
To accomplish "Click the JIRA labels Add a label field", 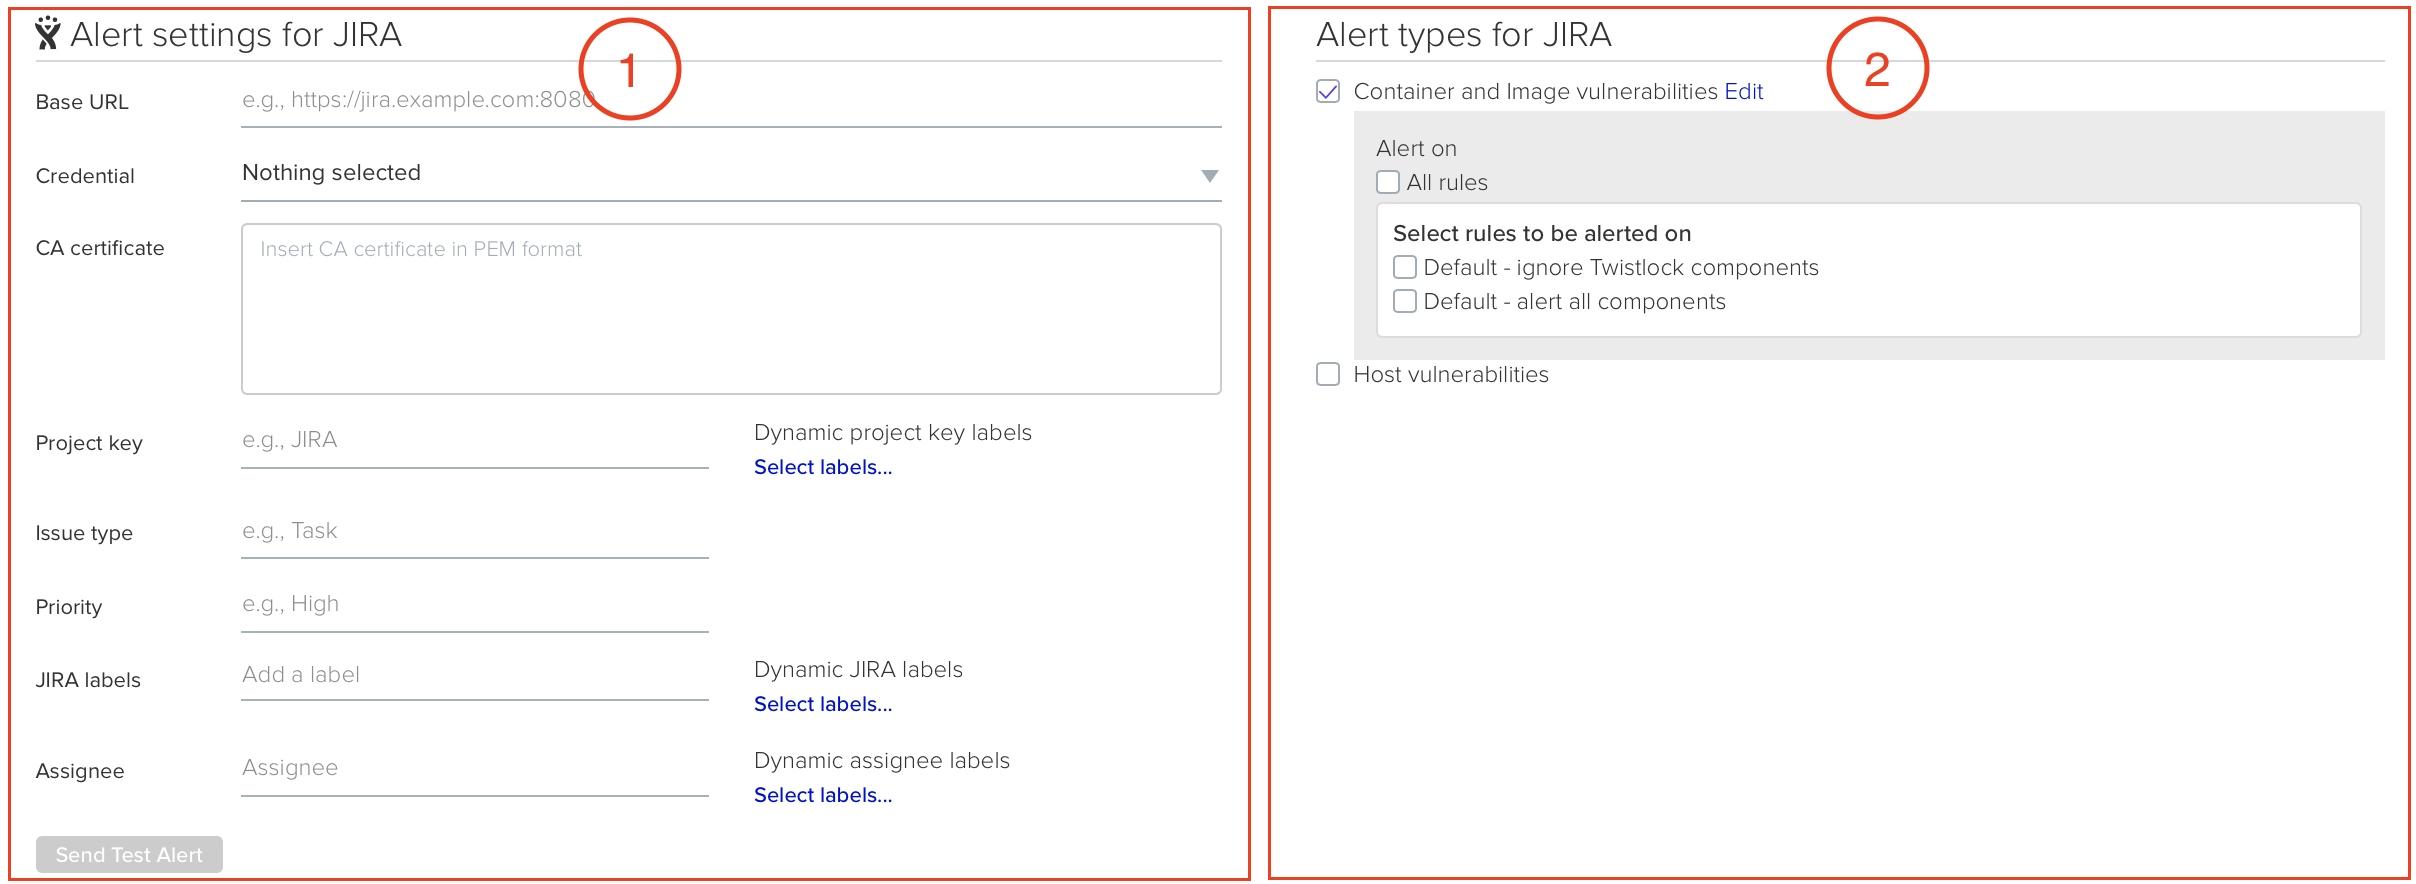I will click(475, 676).
